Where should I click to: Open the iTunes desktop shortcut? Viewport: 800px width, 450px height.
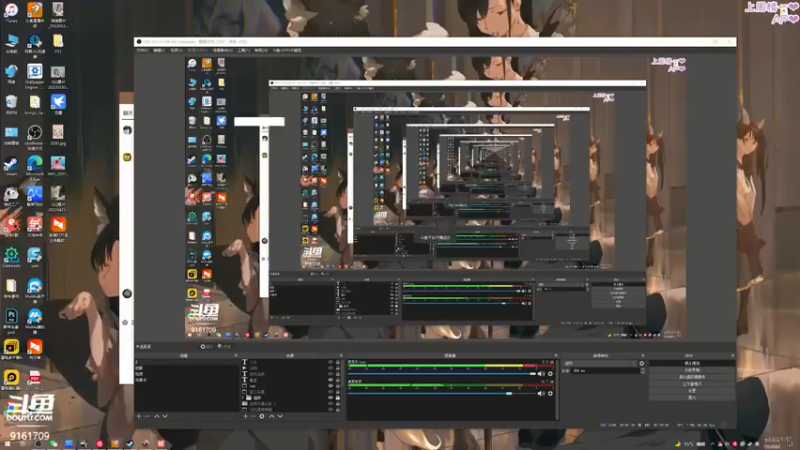[11, 13]
